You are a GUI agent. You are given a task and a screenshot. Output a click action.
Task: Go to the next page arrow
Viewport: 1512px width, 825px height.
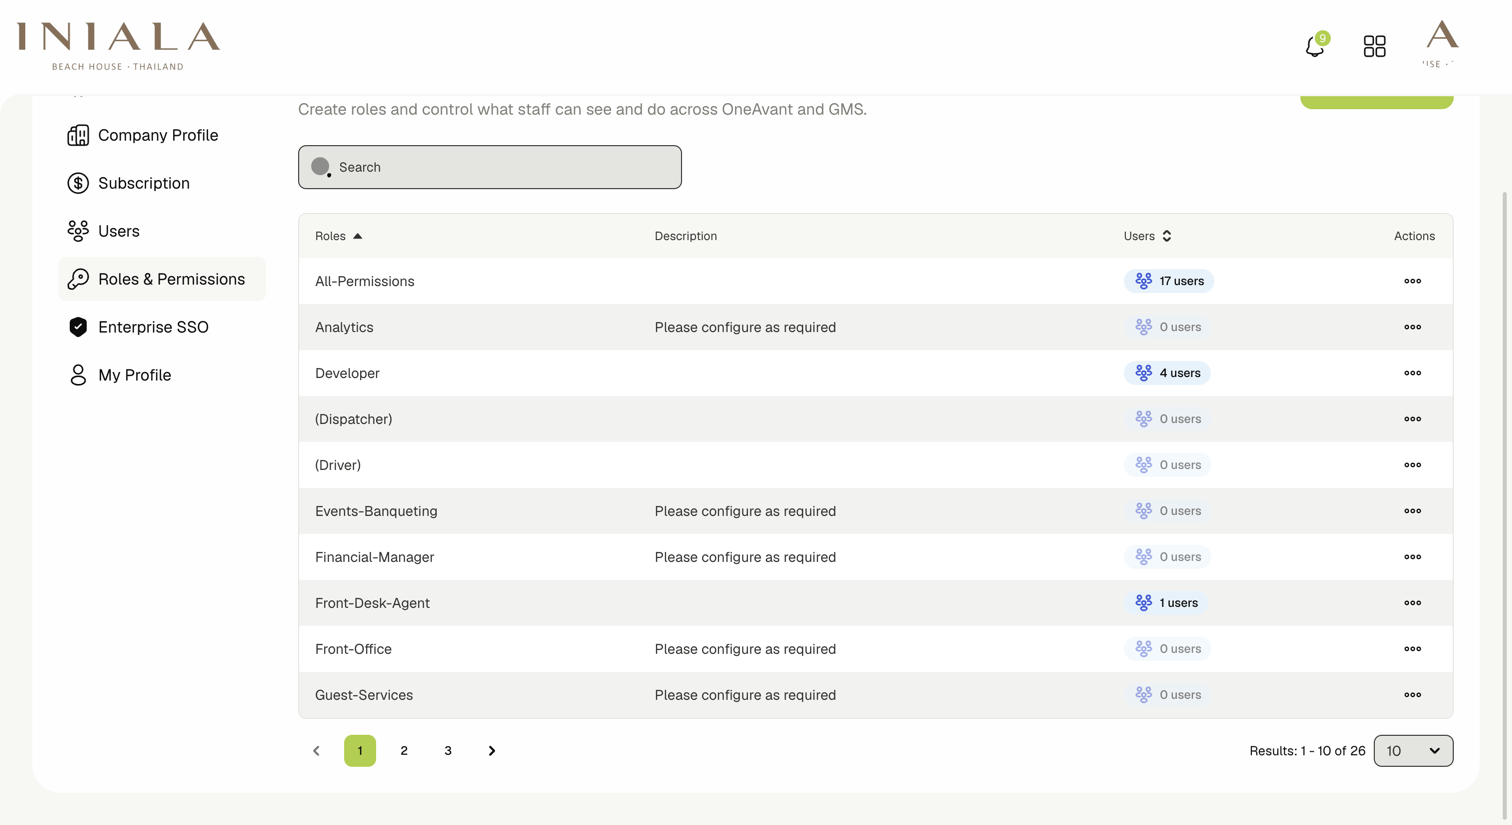click(492, 751)
